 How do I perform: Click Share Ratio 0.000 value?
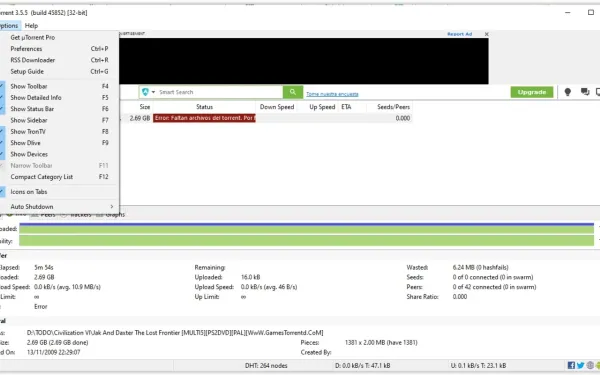pyautogui.click(x=460, y=297)
